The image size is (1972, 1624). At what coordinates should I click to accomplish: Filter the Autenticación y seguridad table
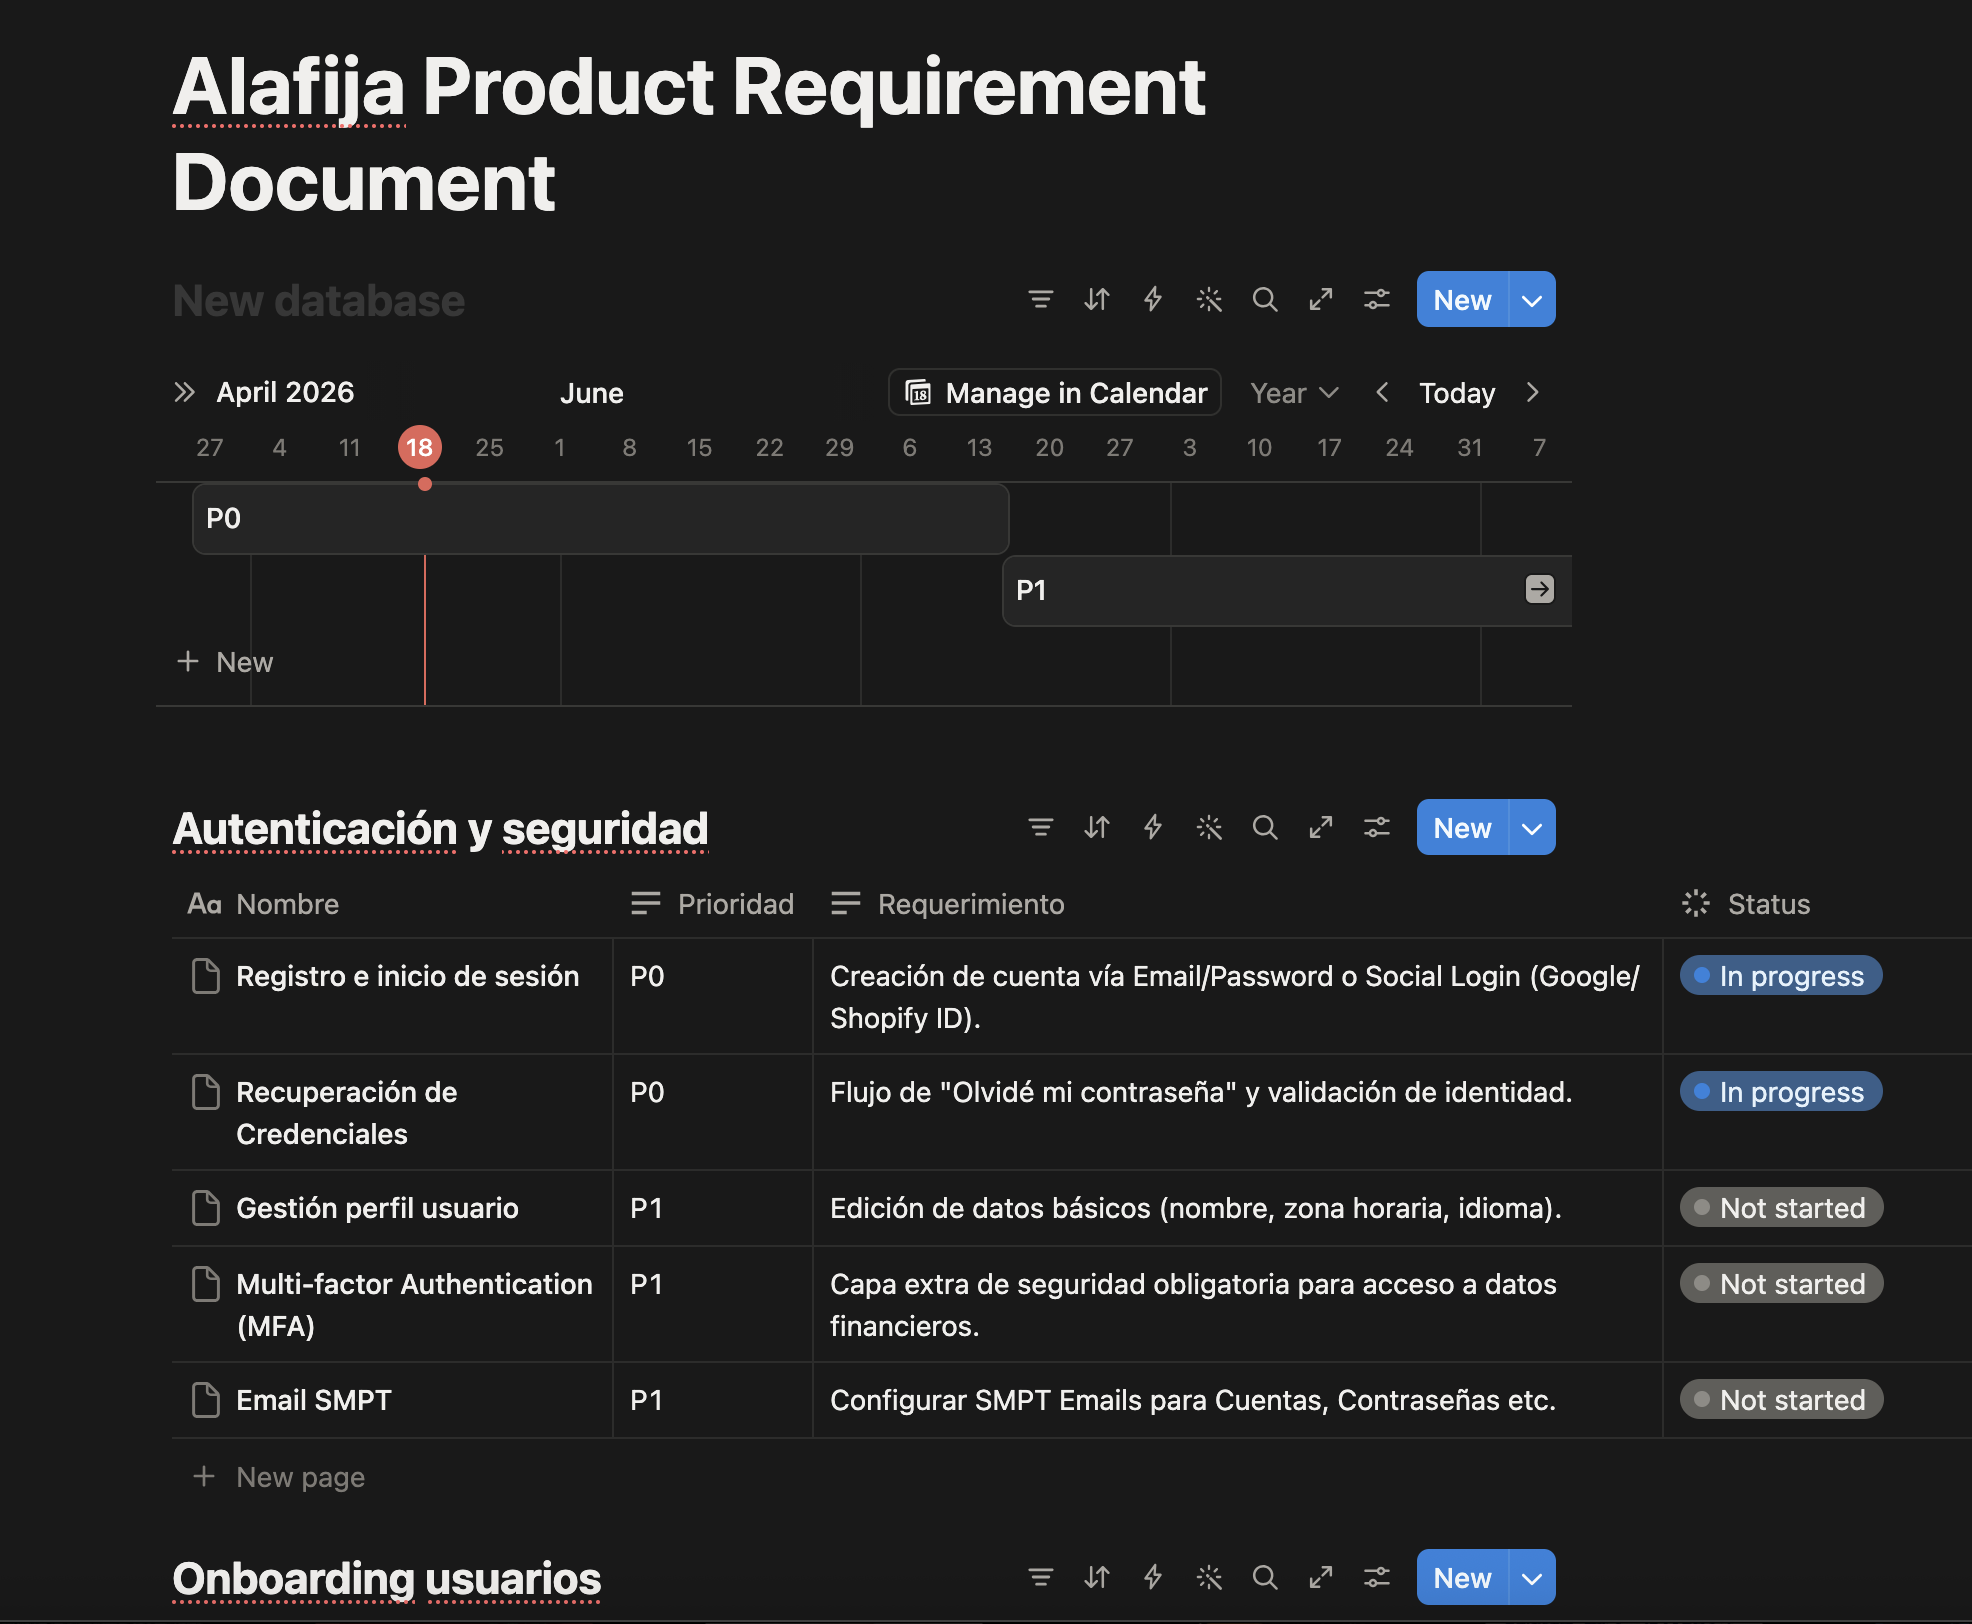(1040, 827)
